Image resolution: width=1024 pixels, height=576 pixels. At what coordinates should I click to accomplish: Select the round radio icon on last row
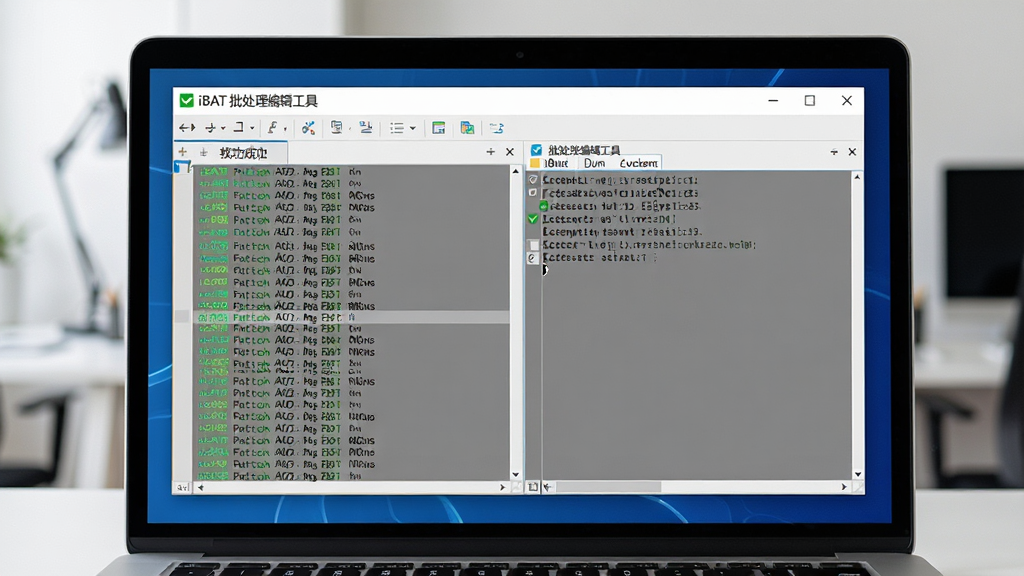point(532,258)
